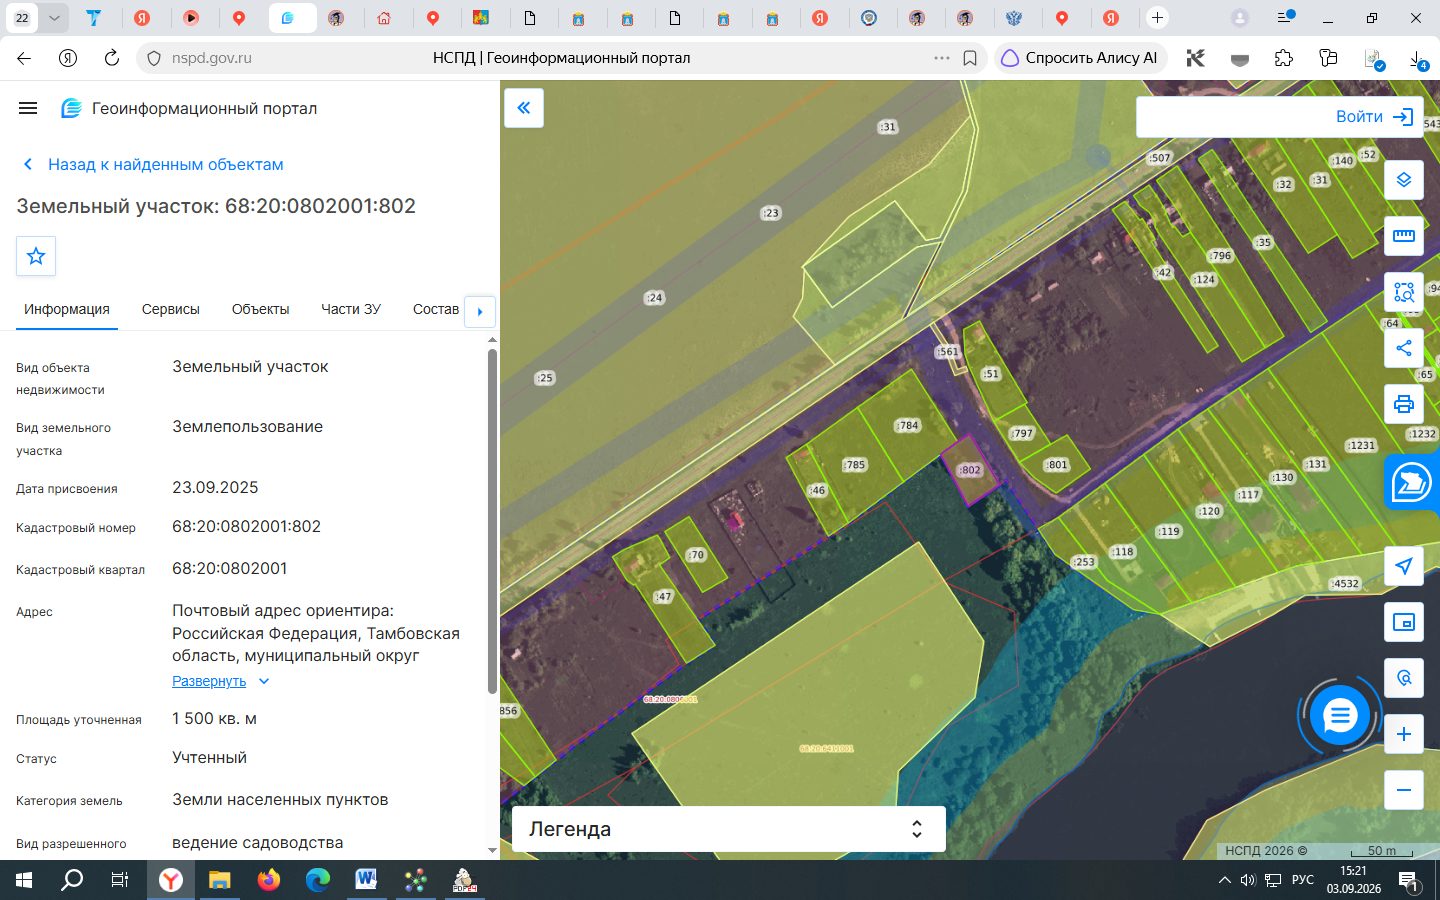Screen dimensions: 1440x900
Task: Go to my location on the map
Action: [x=1404, y=566]
